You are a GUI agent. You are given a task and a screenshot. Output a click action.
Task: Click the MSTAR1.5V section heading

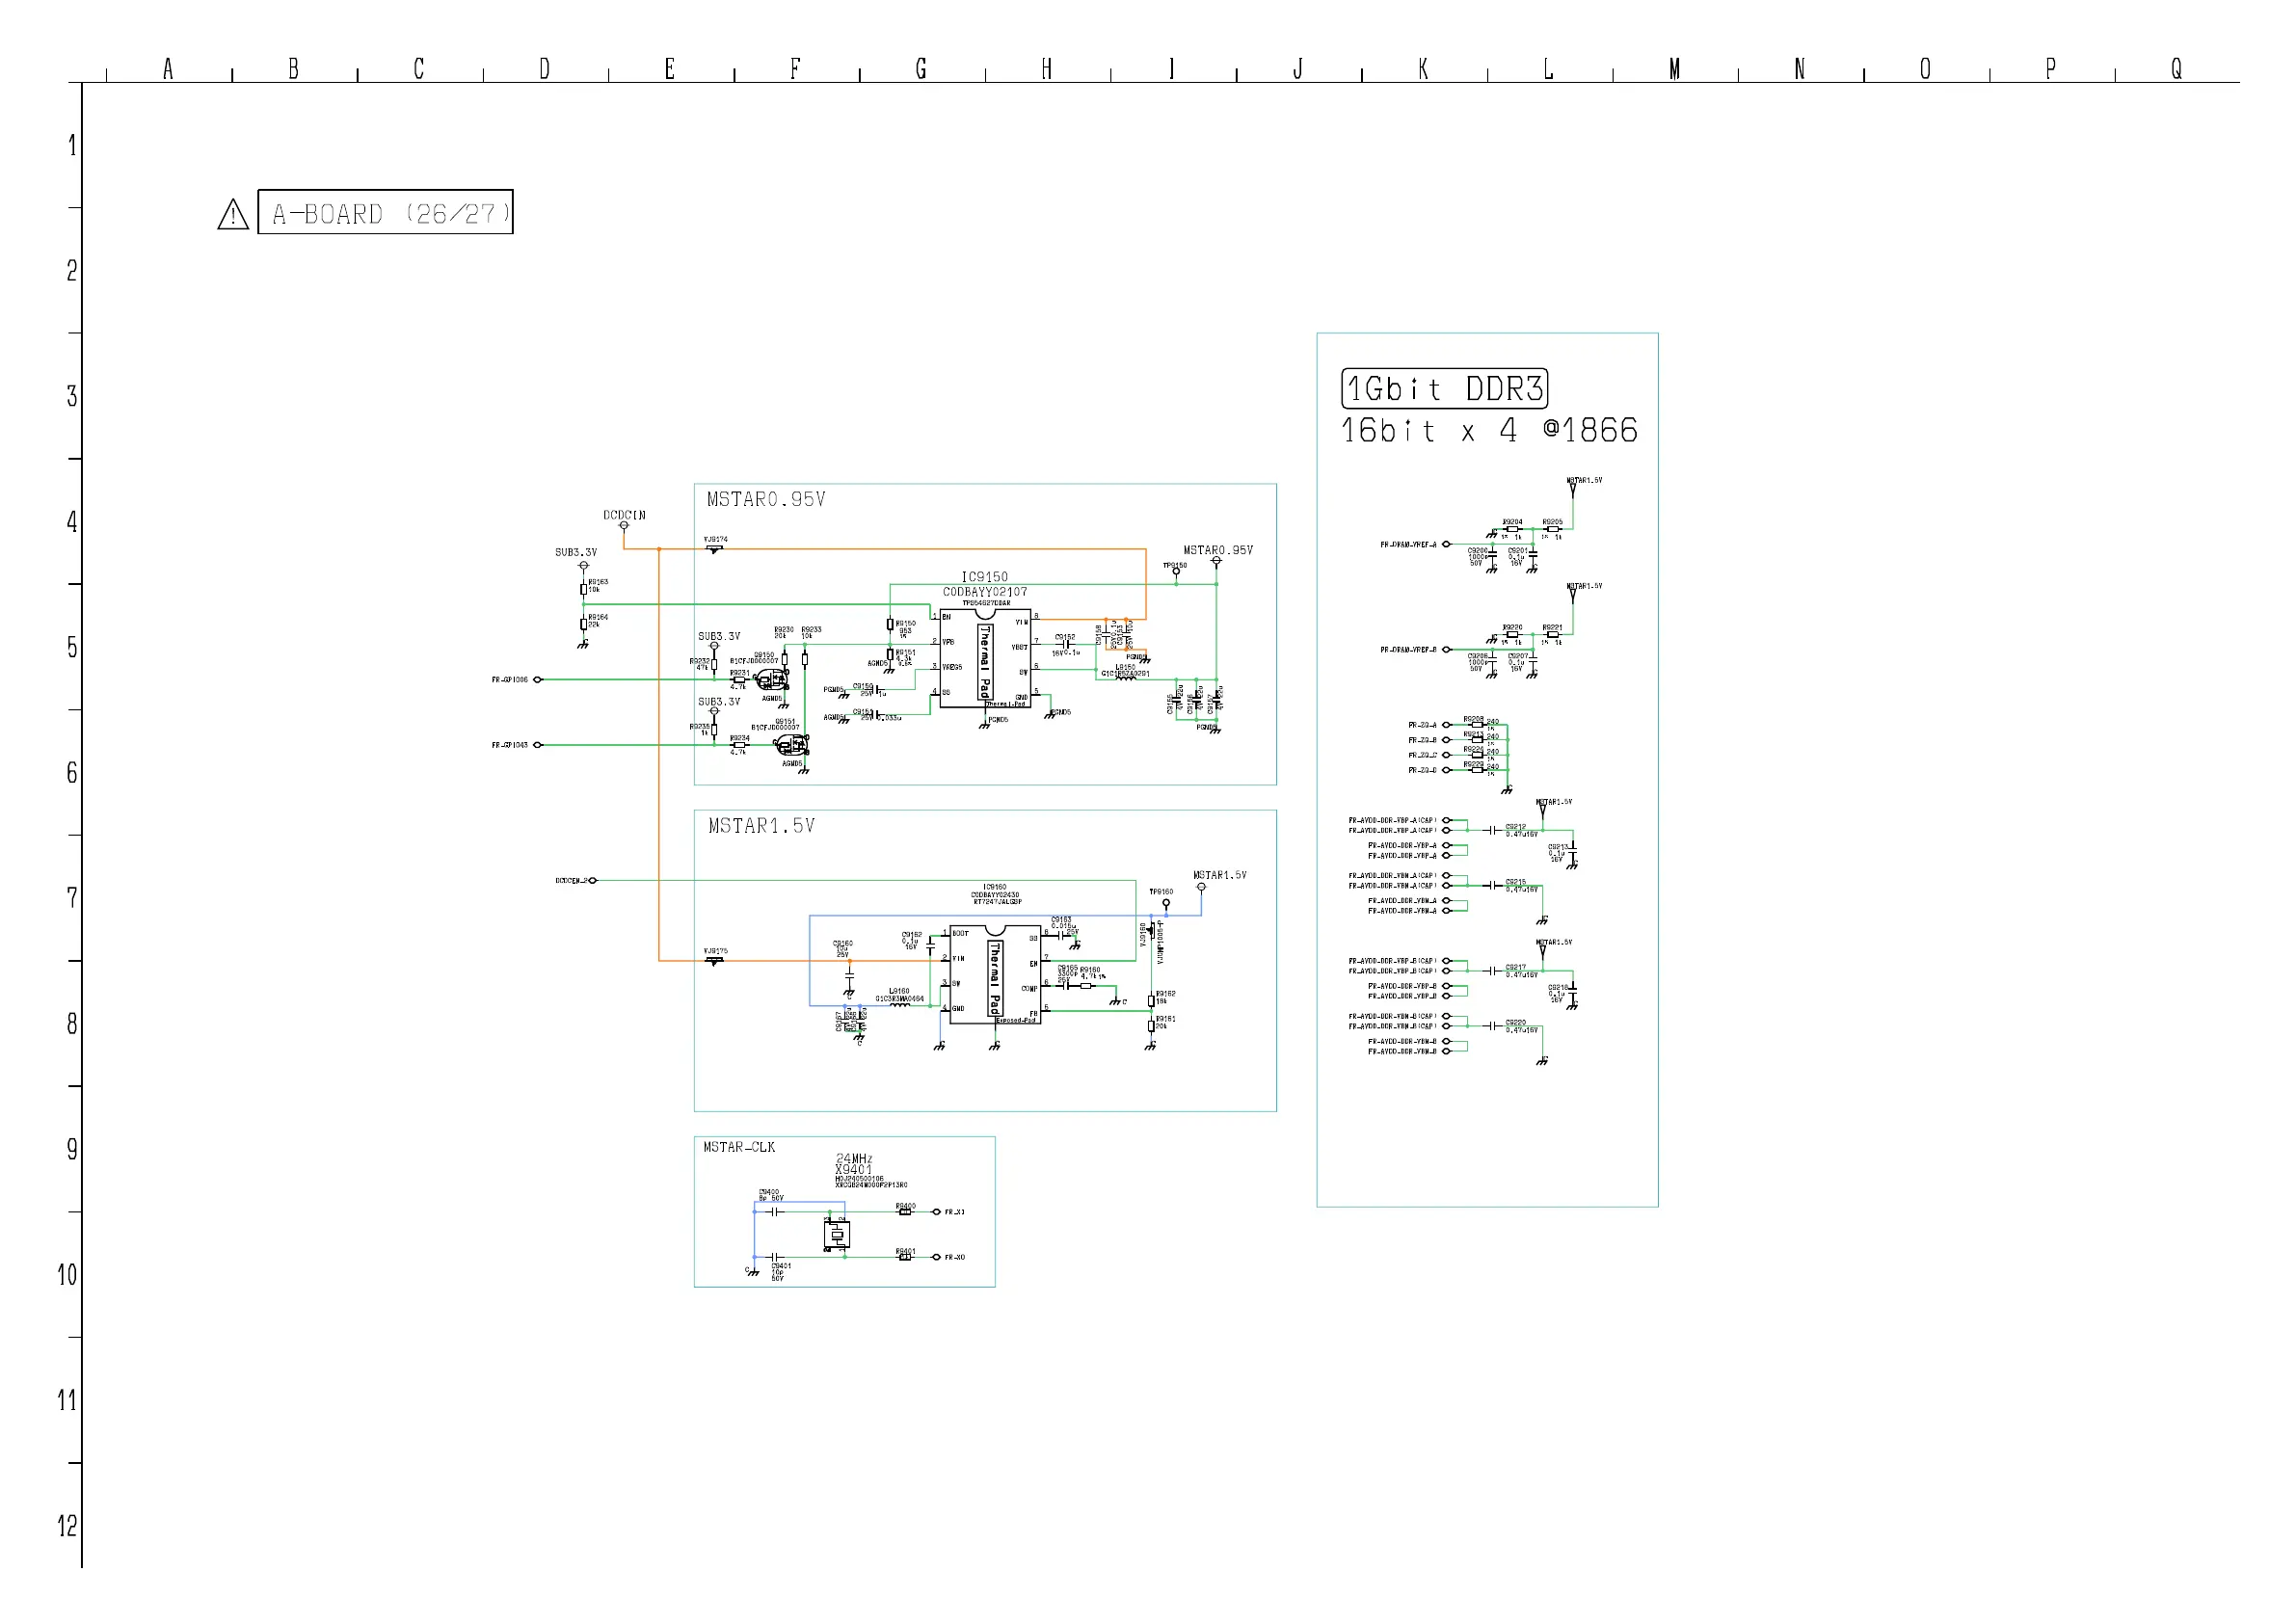761,826
